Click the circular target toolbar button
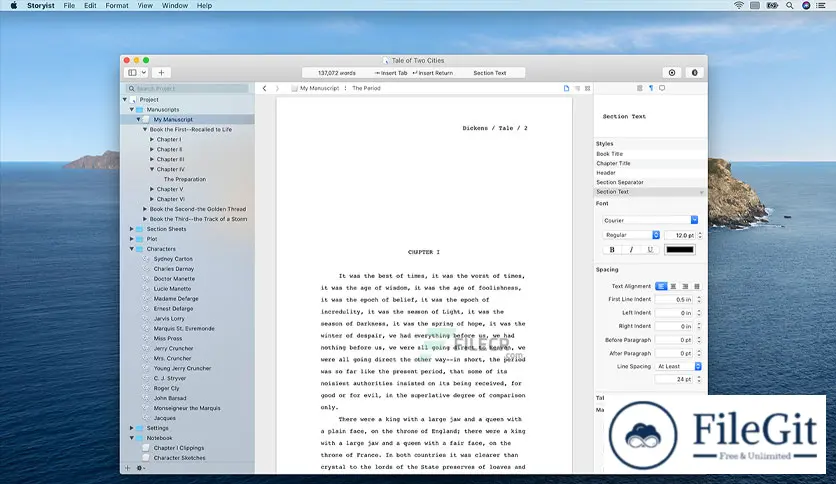This screenshot has height=484, width=836. 672,72
